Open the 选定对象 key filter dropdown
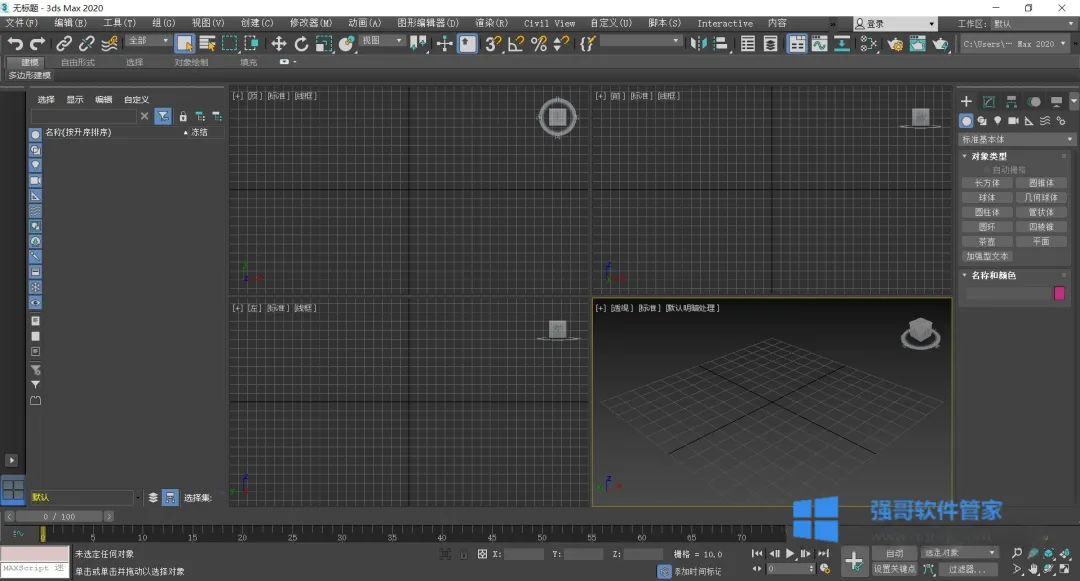Image resolution: width=1080 pixels, height=581 pixels. [x=959, y=553]
